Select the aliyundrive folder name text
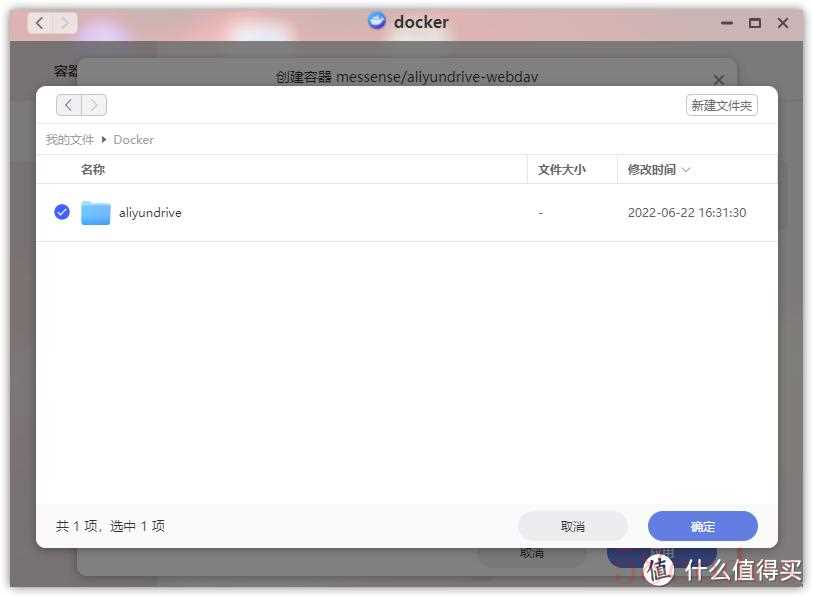813x597 pixels. pyautogui.click(x=150, y=213)
